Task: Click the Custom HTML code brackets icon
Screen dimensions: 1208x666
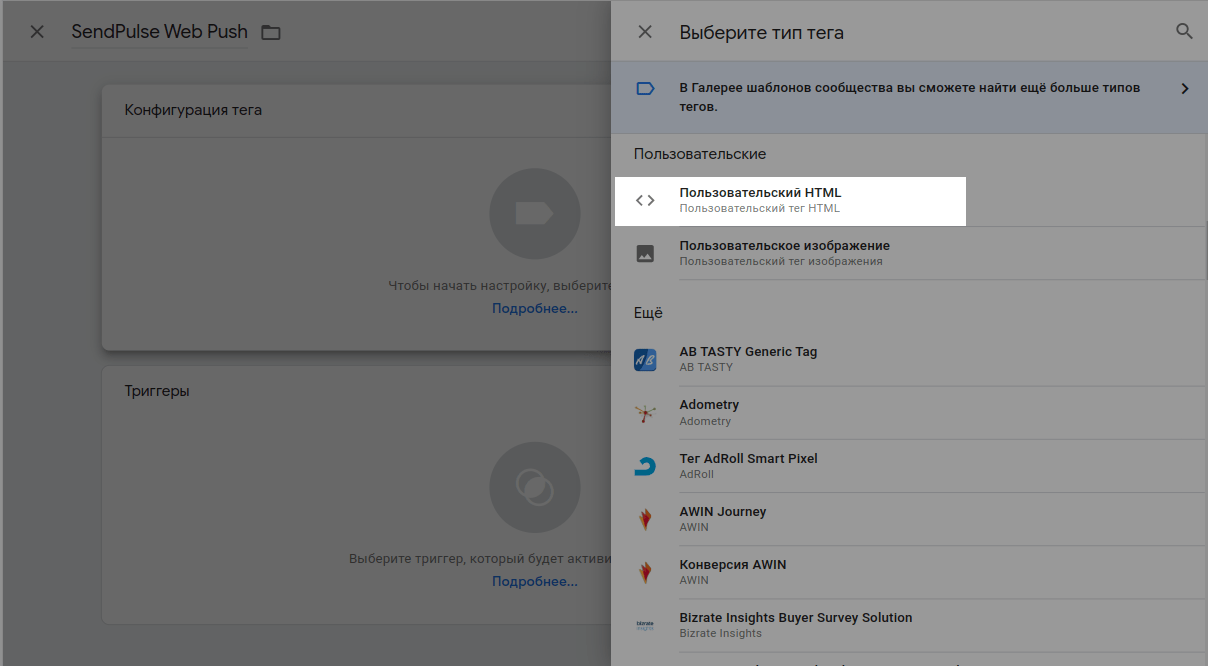Action: 645,201
